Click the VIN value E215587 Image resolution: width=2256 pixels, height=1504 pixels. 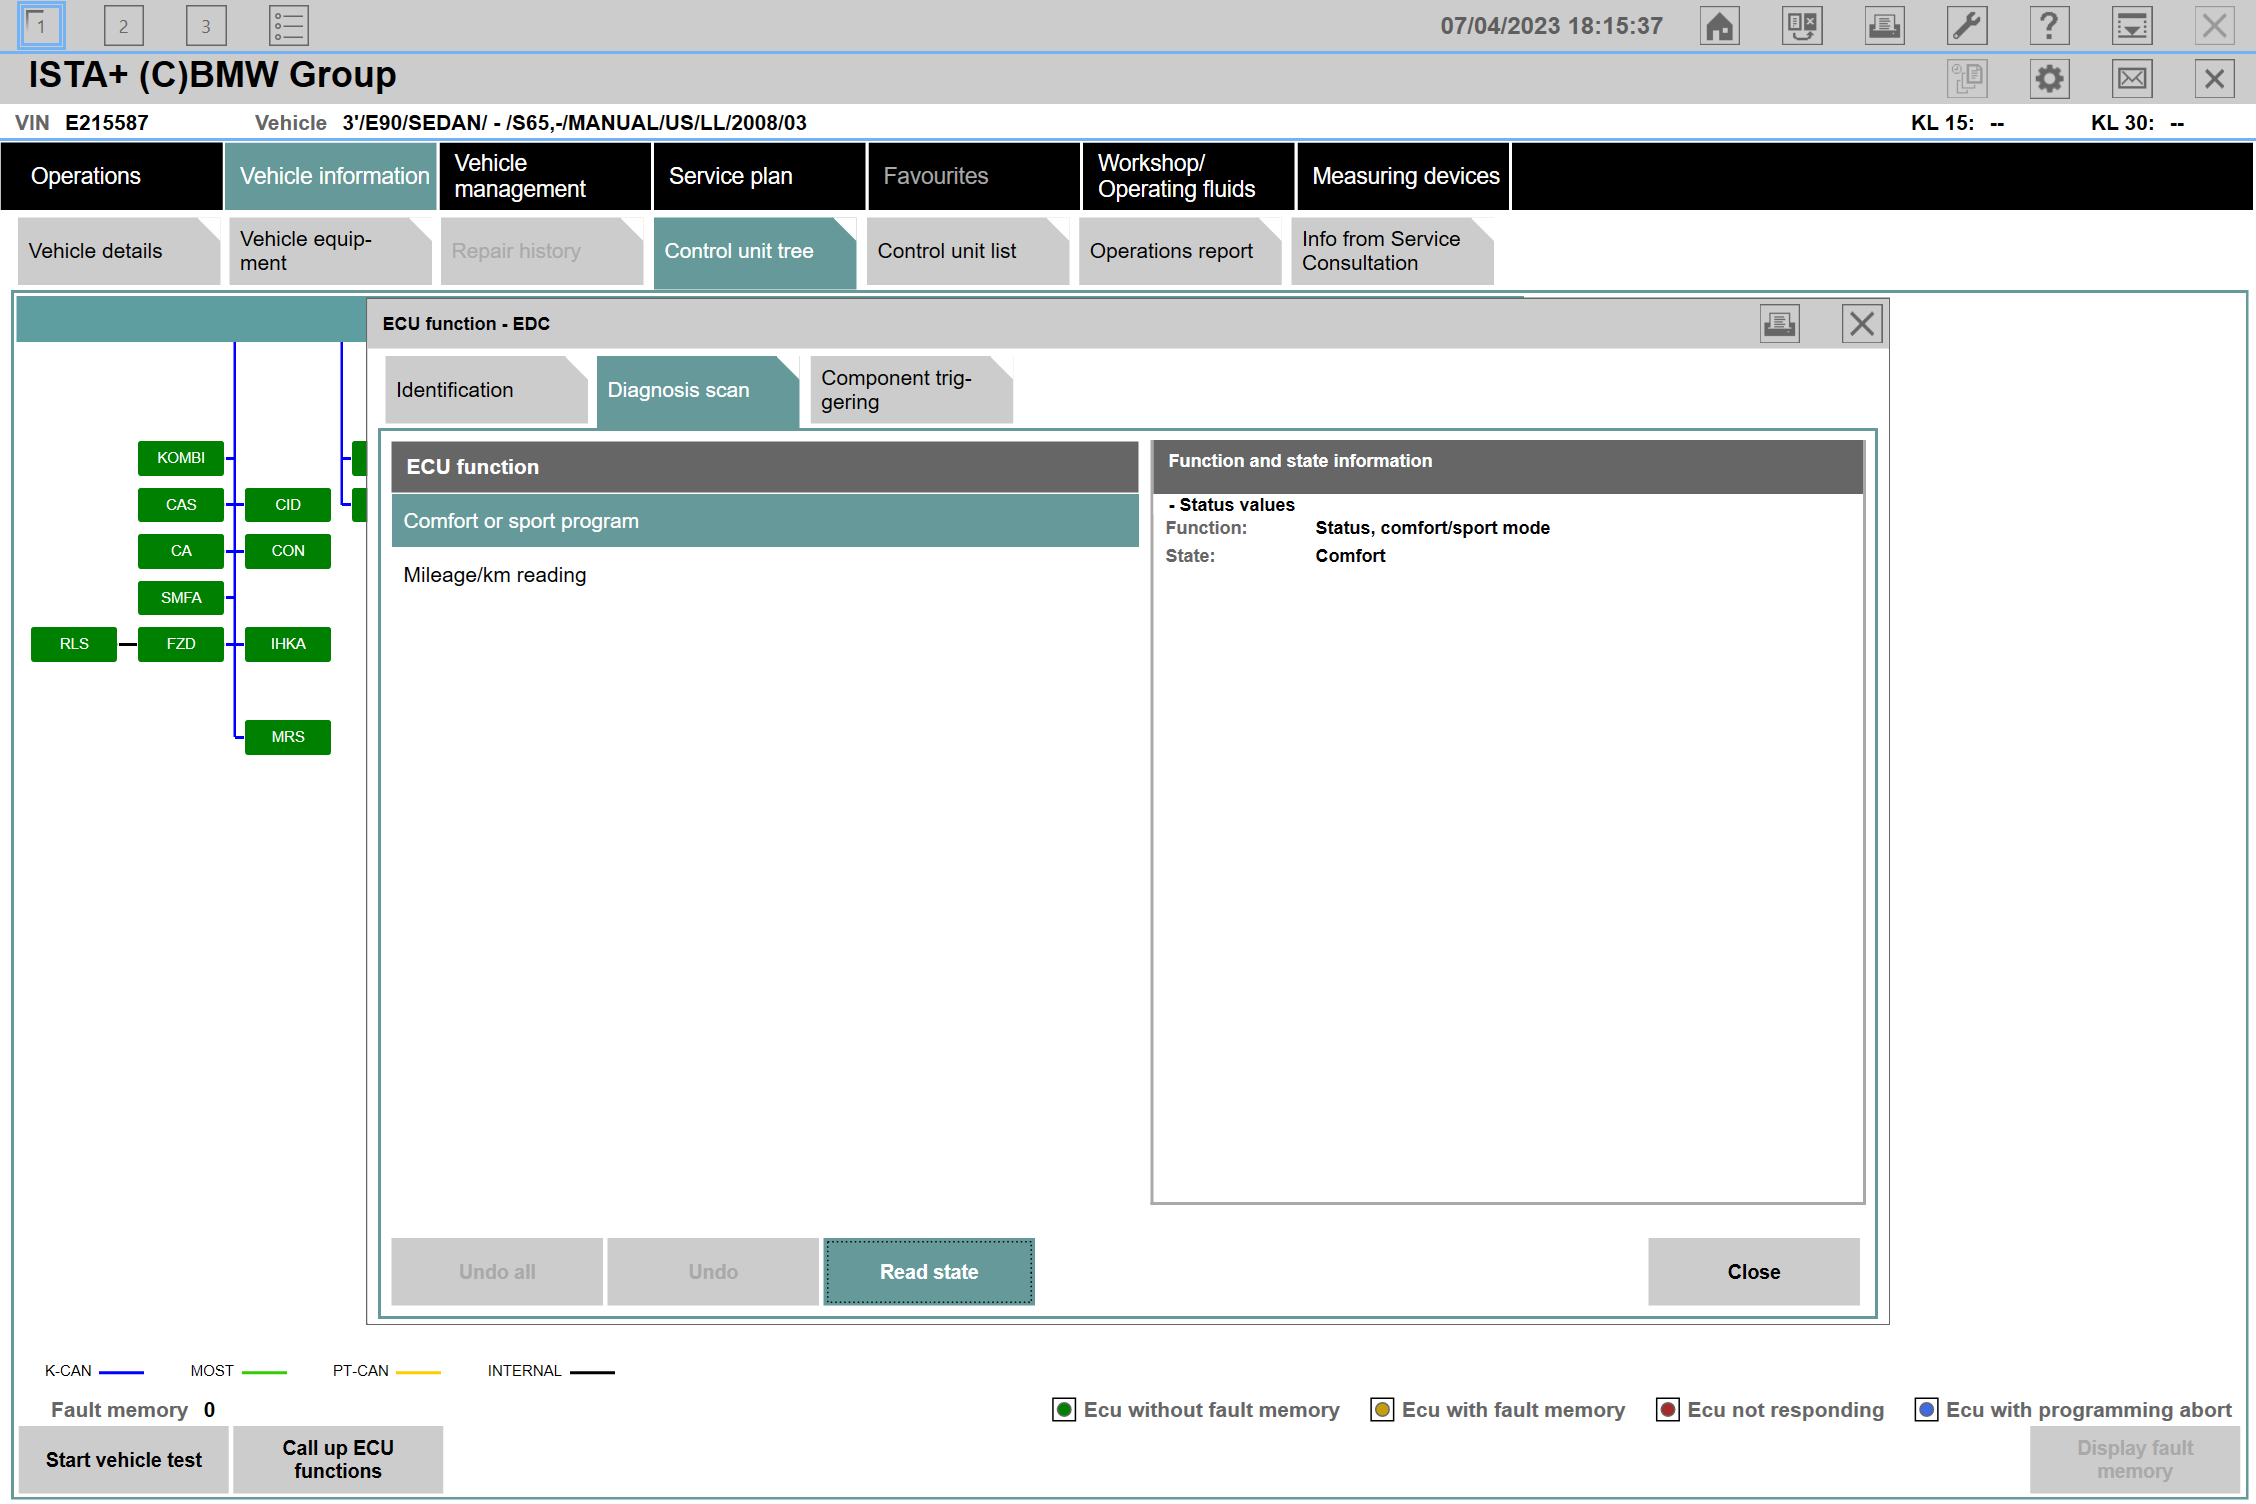point(107,123)
